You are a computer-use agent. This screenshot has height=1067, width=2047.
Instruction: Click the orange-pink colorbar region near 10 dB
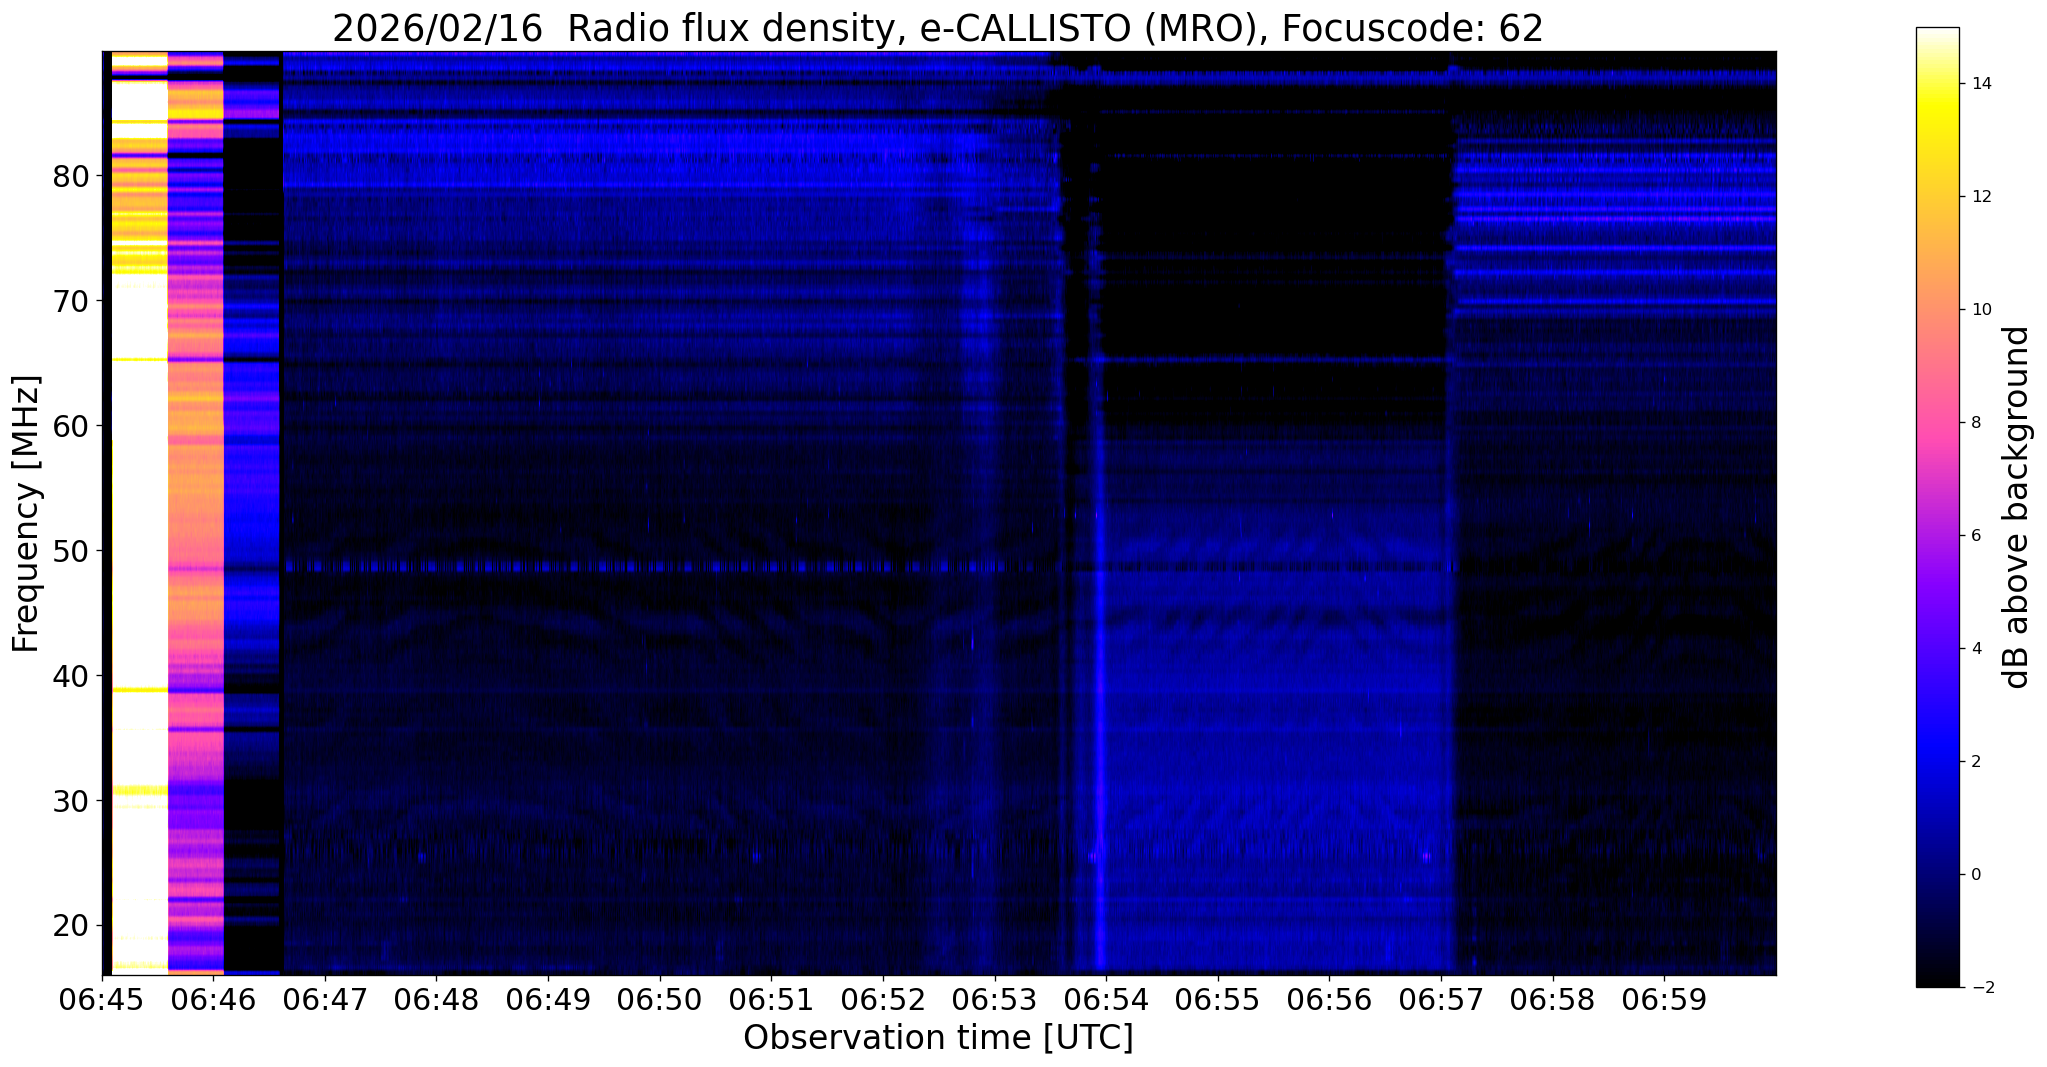(1937, 310)
